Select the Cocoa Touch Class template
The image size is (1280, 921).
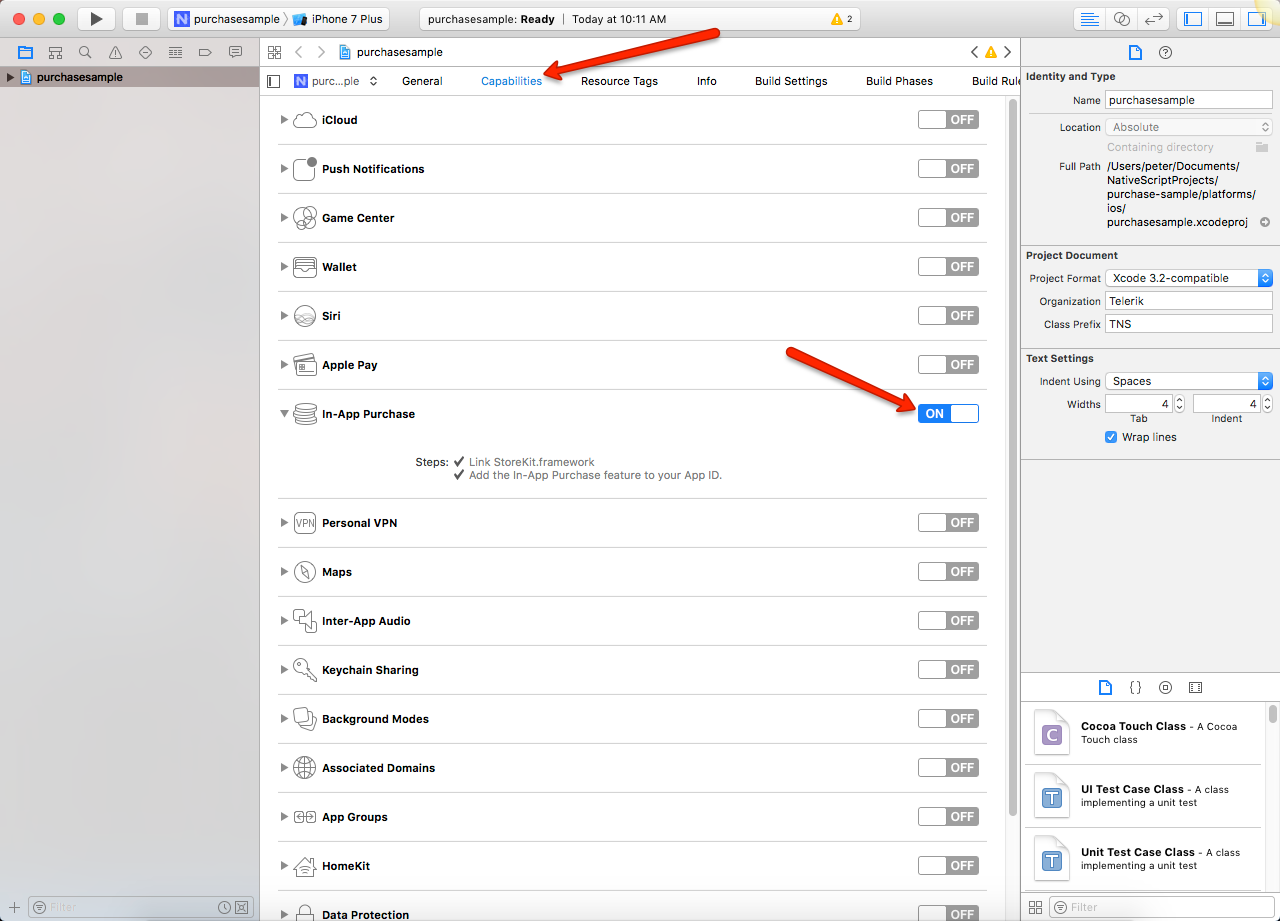click(1141, 733)
